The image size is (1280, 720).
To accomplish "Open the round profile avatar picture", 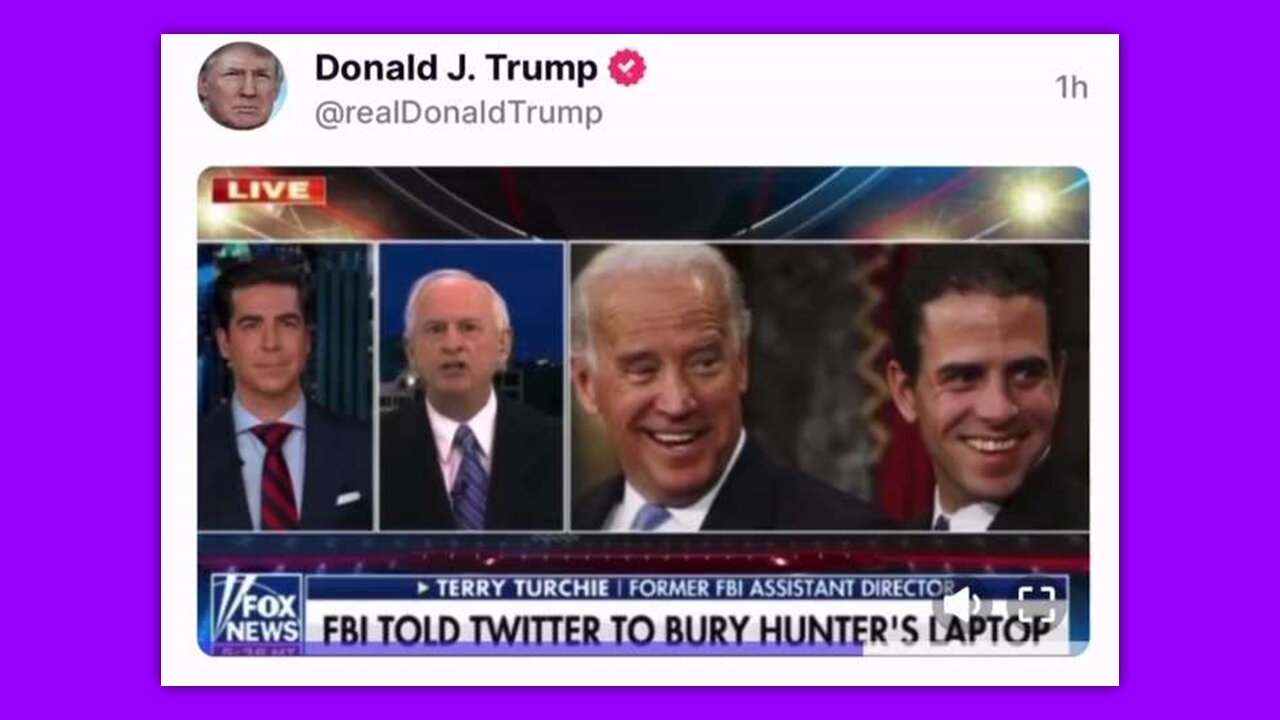I will [x=241, y=86].
